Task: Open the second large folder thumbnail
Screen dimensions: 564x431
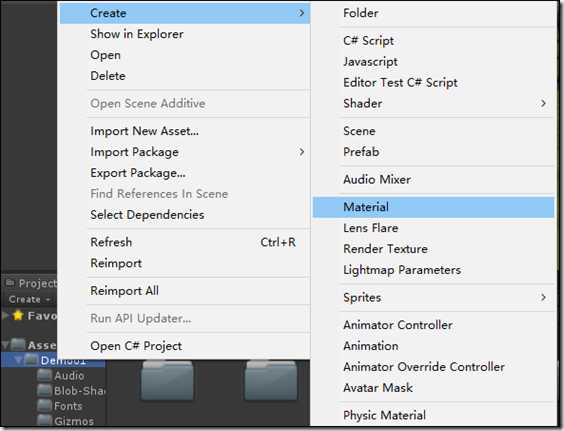Action: click(x=271, y=381)
